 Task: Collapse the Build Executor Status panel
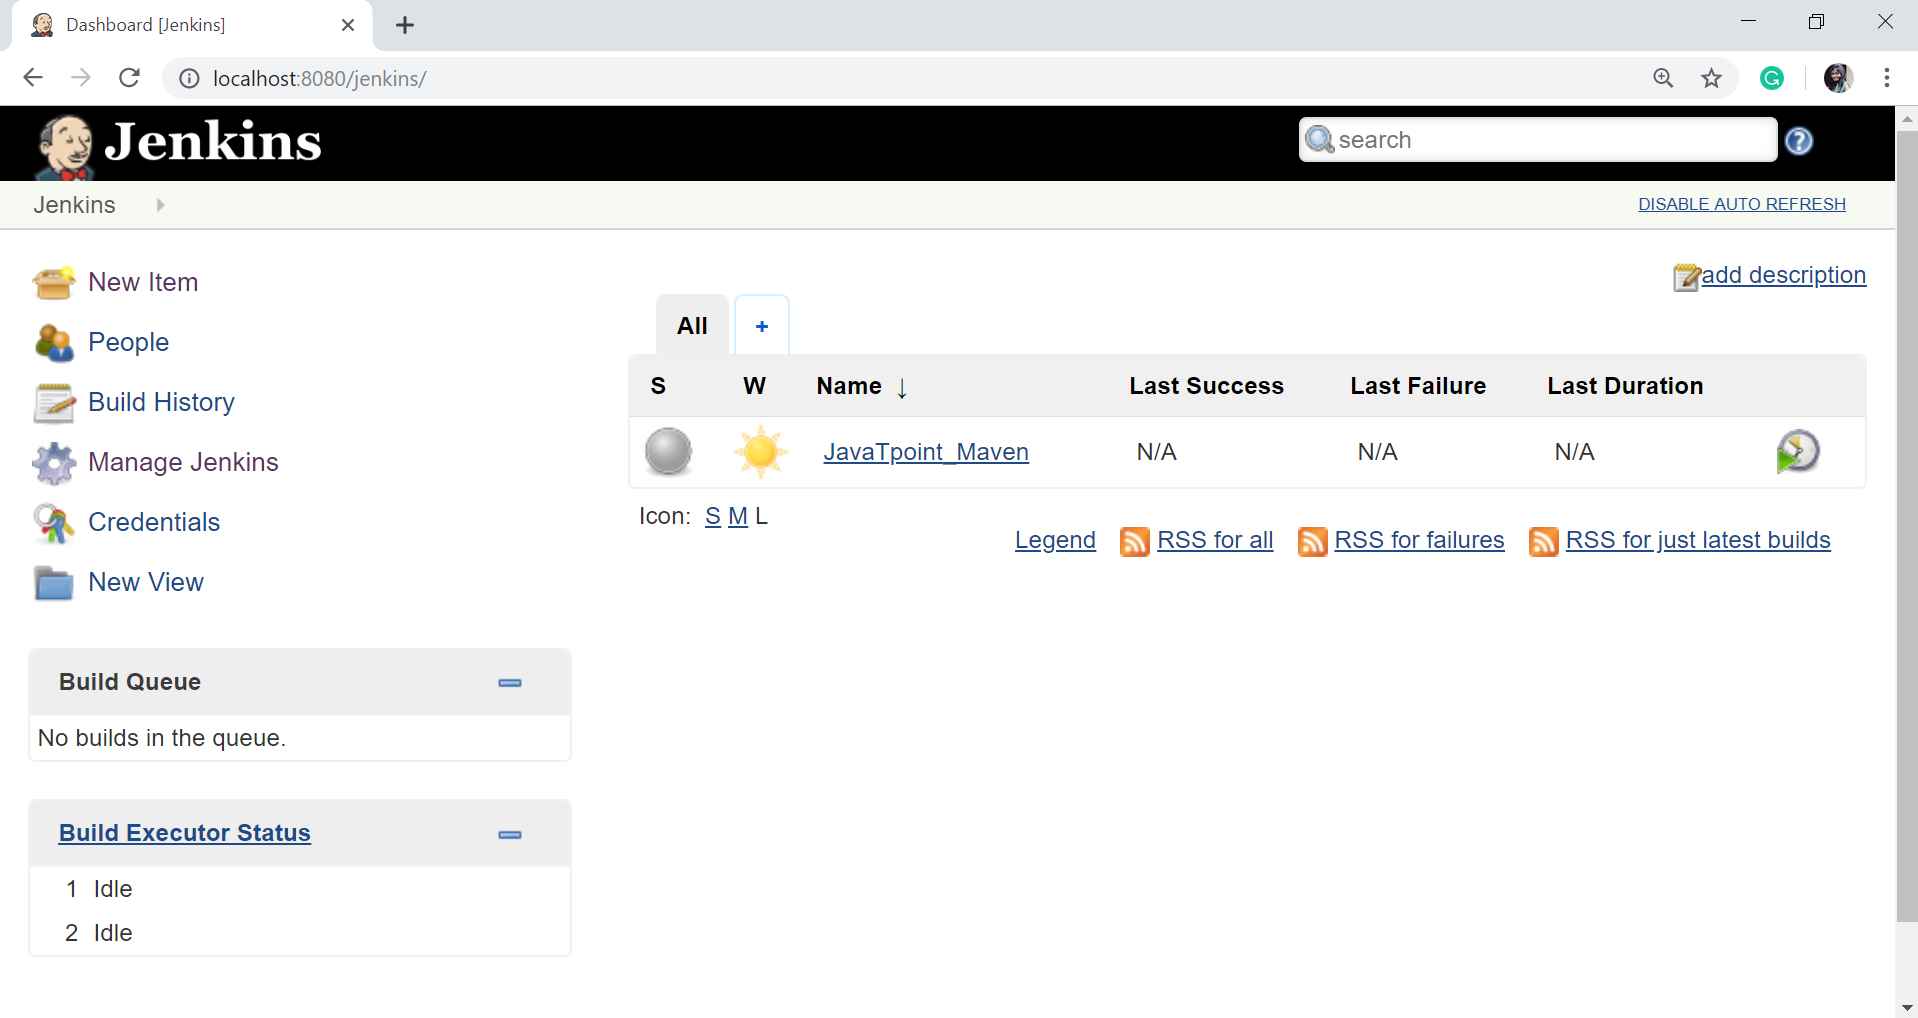click(510, 835)
